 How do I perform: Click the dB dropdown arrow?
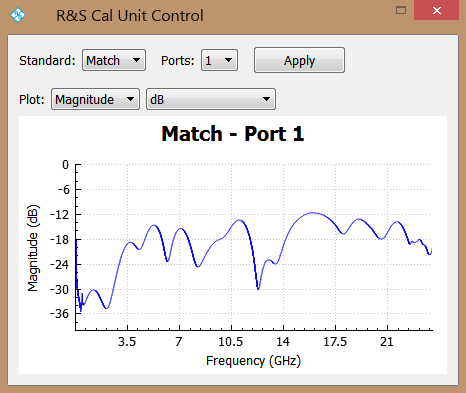[x=266, y=99]
